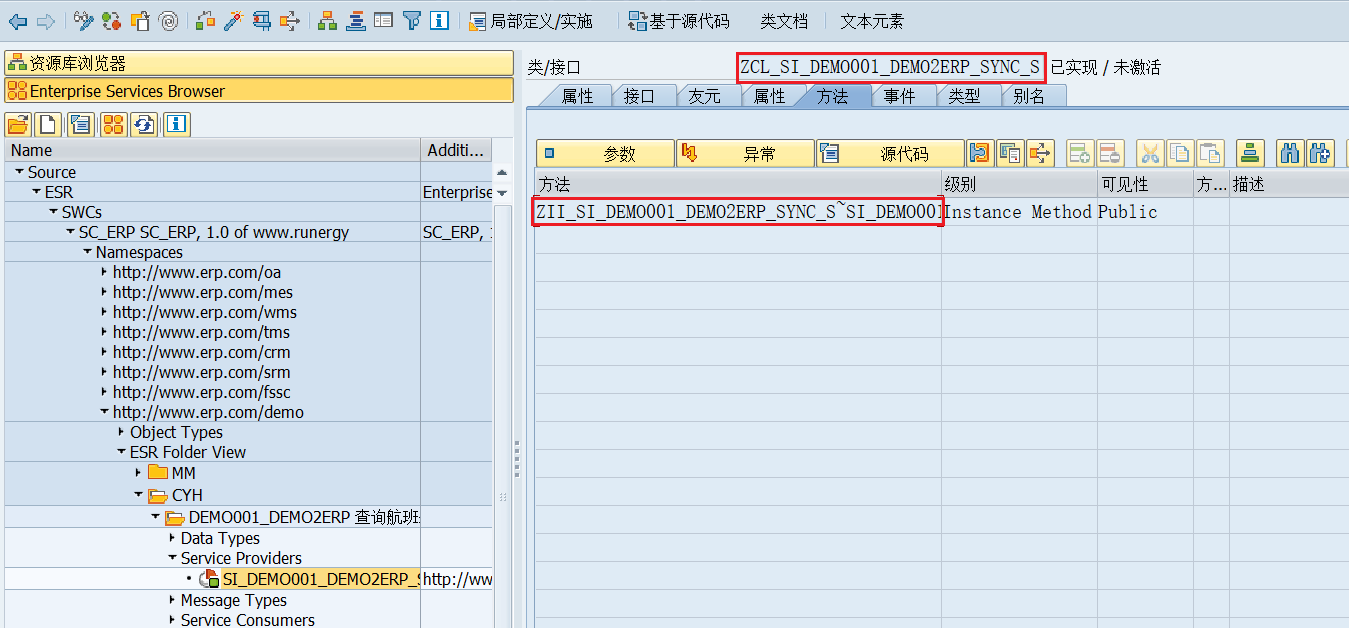Click the green sort stack icon
Image resolution: width=1349 pixels, height=628 pixels.
click(x=1249, y=153)
